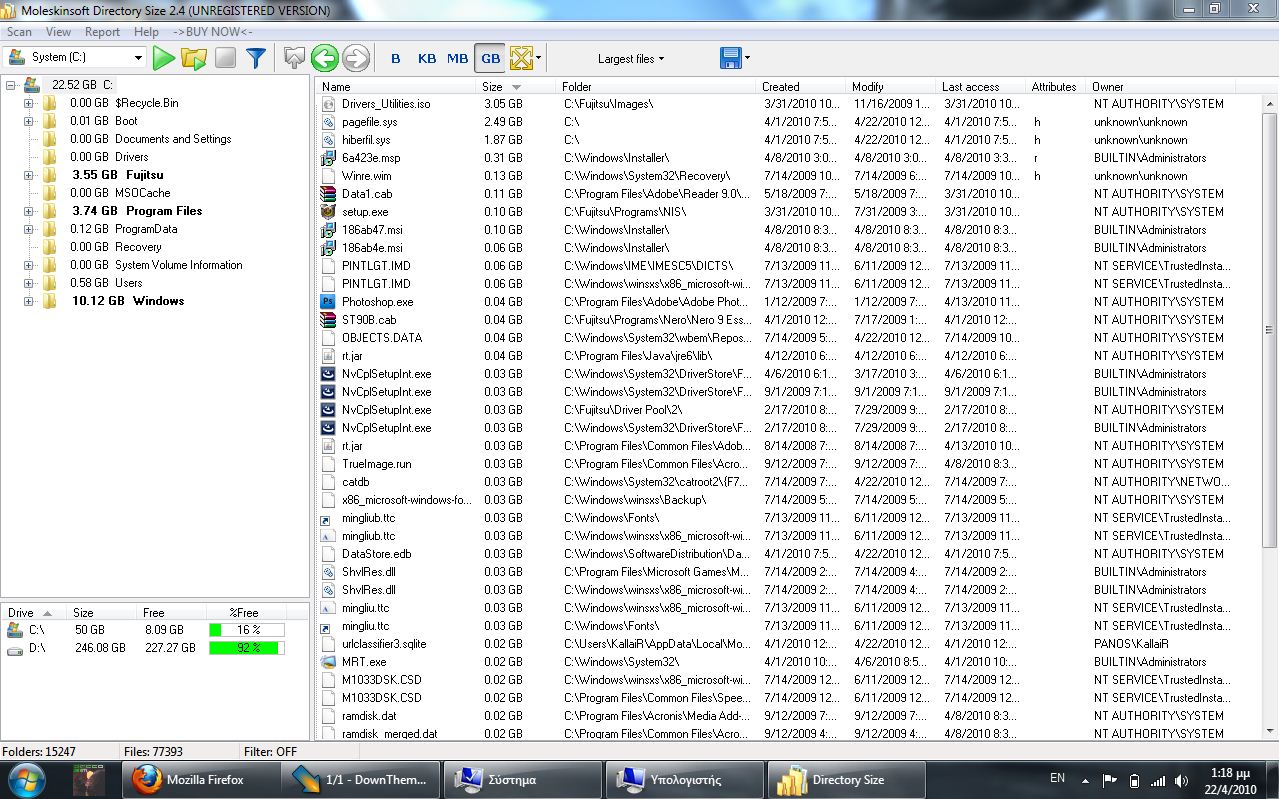Start scan with green play button
Image resolution: width=1279 pixels, height=799 pixels.
164,58
